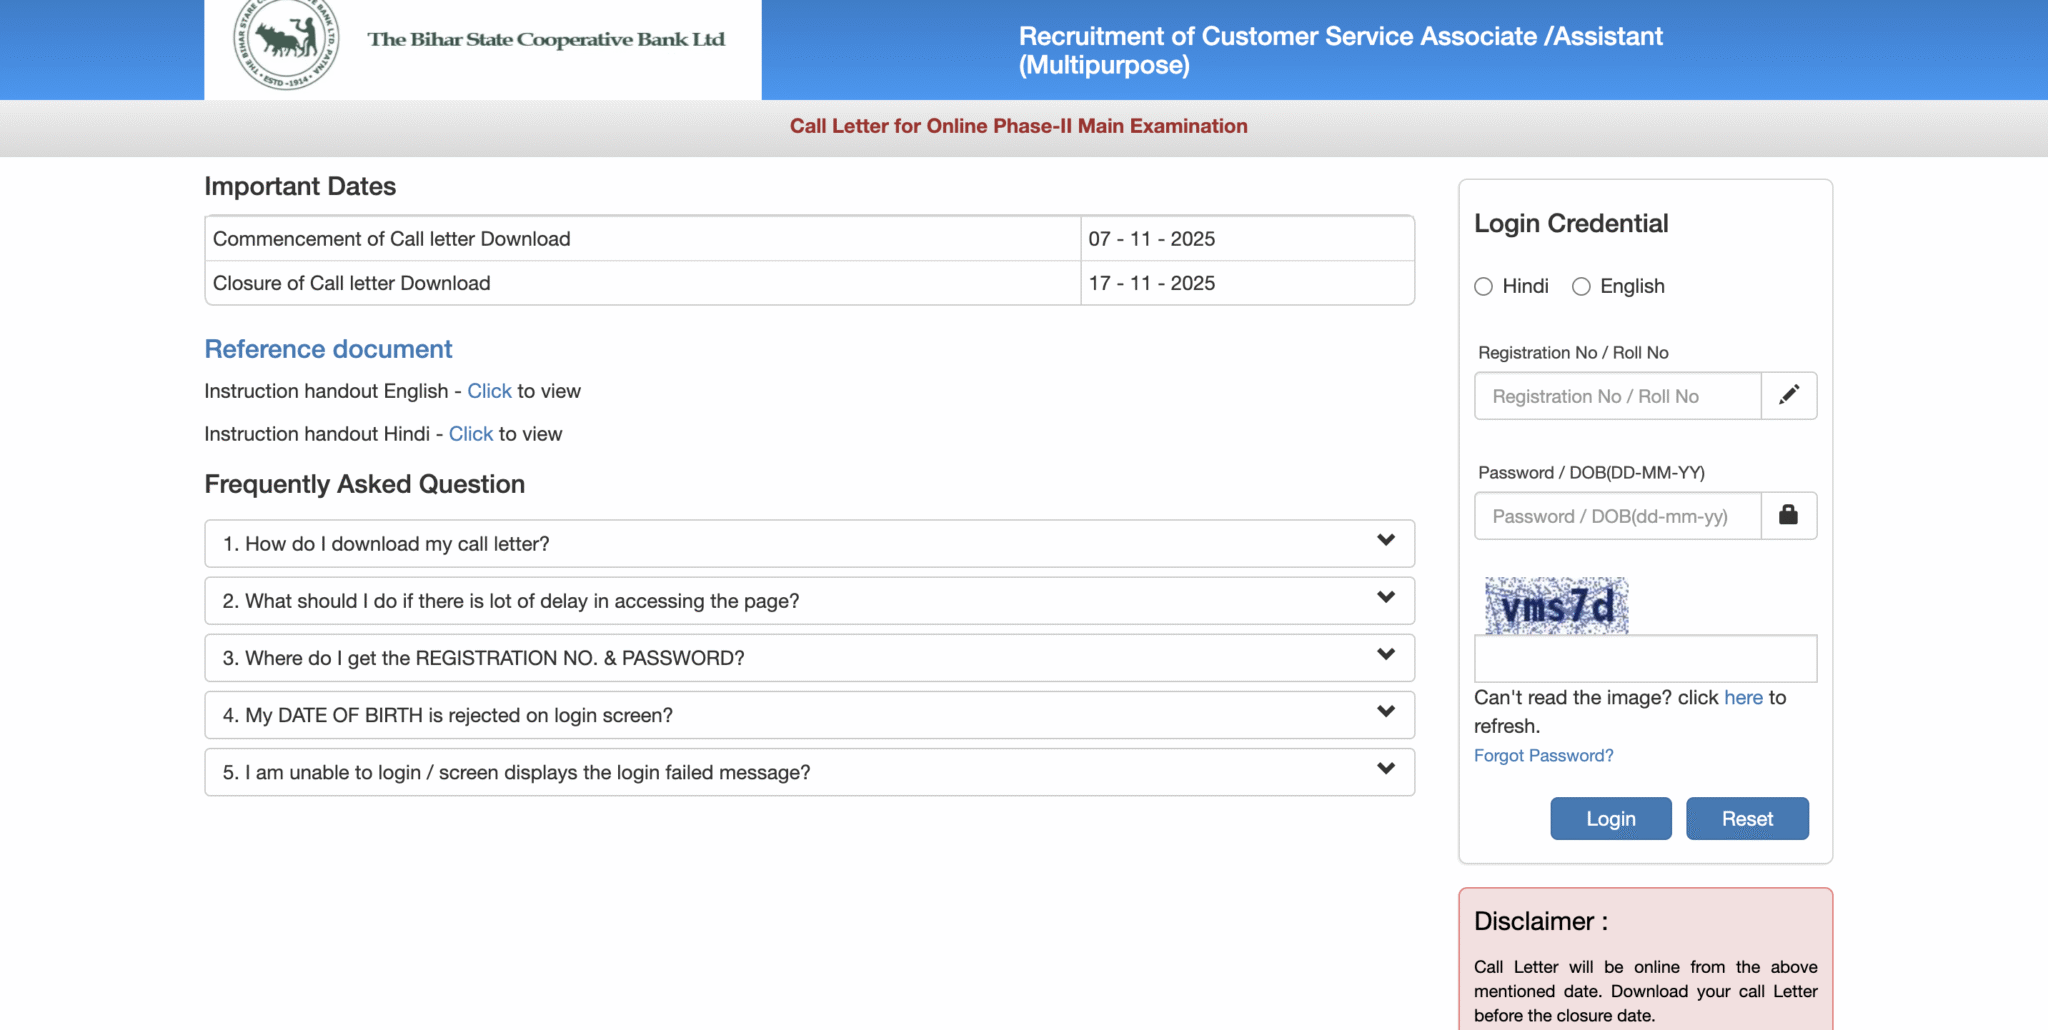Click the vms7d captcha image

[x=1556, y=605]
